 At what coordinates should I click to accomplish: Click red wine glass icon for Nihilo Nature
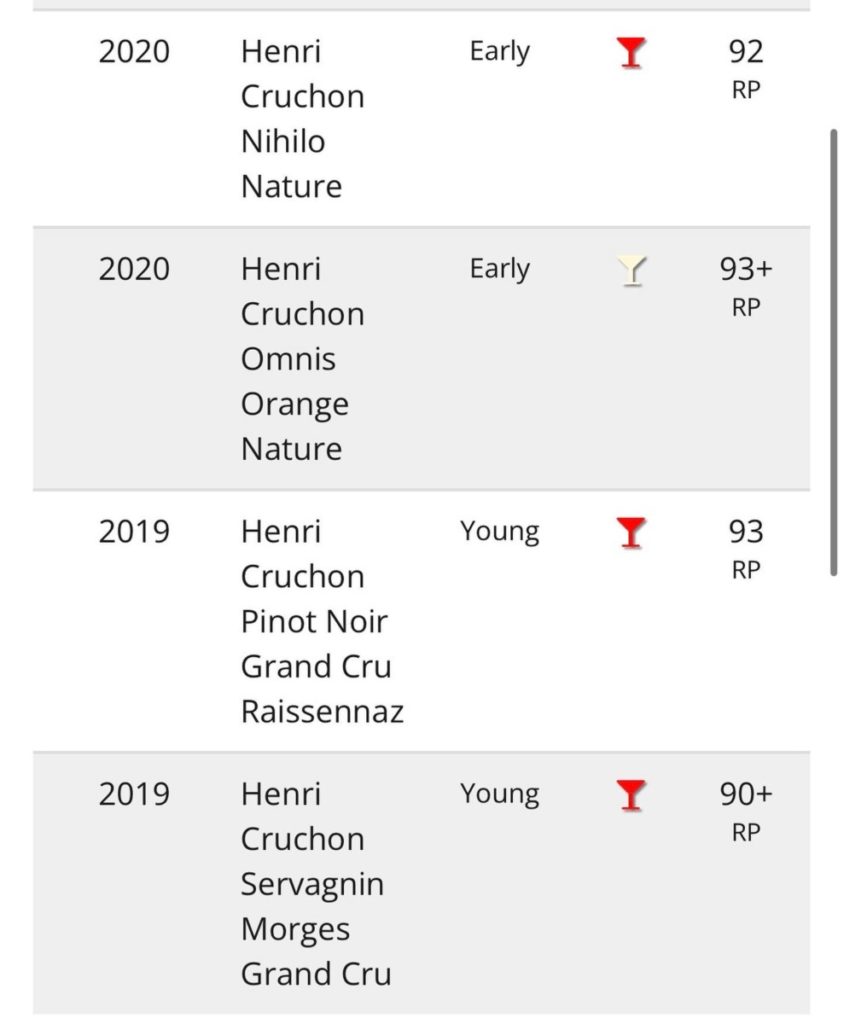pos(630,52)
